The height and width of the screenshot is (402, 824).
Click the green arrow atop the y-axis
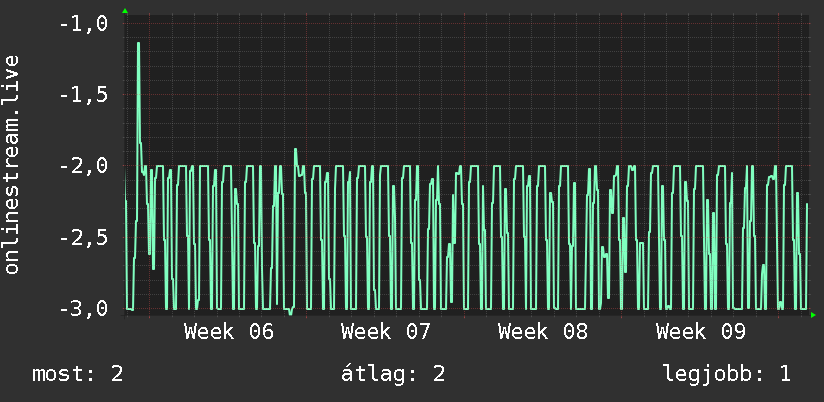(x=125, y=11)
